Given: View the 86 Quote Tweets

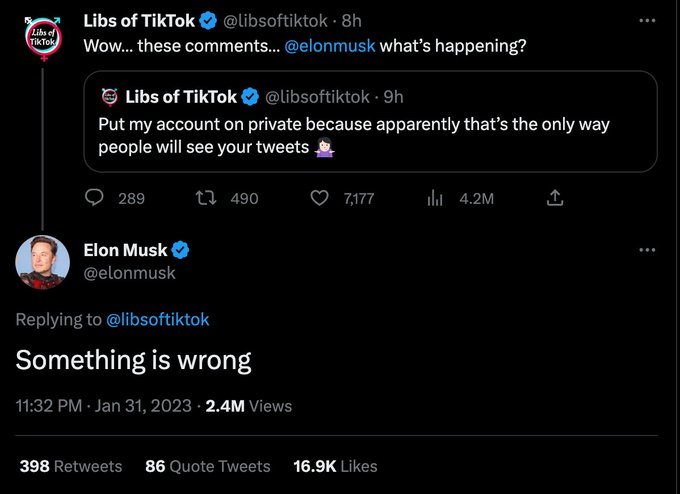Looking at the screenshot, I should point(207,466).
